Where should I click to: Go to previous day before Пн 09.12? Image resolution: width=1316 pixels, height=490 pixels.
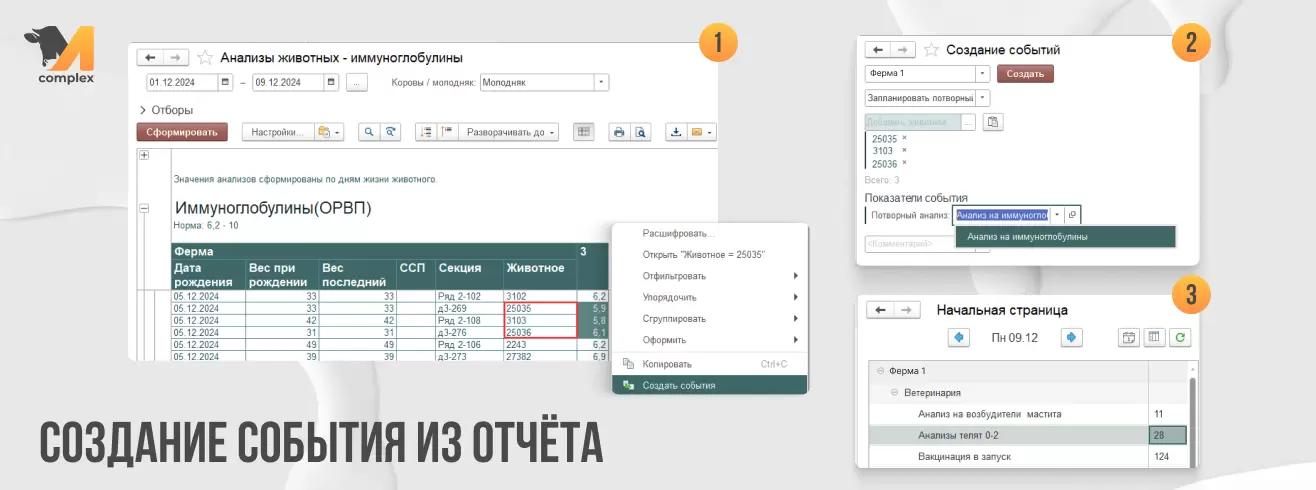958,337
